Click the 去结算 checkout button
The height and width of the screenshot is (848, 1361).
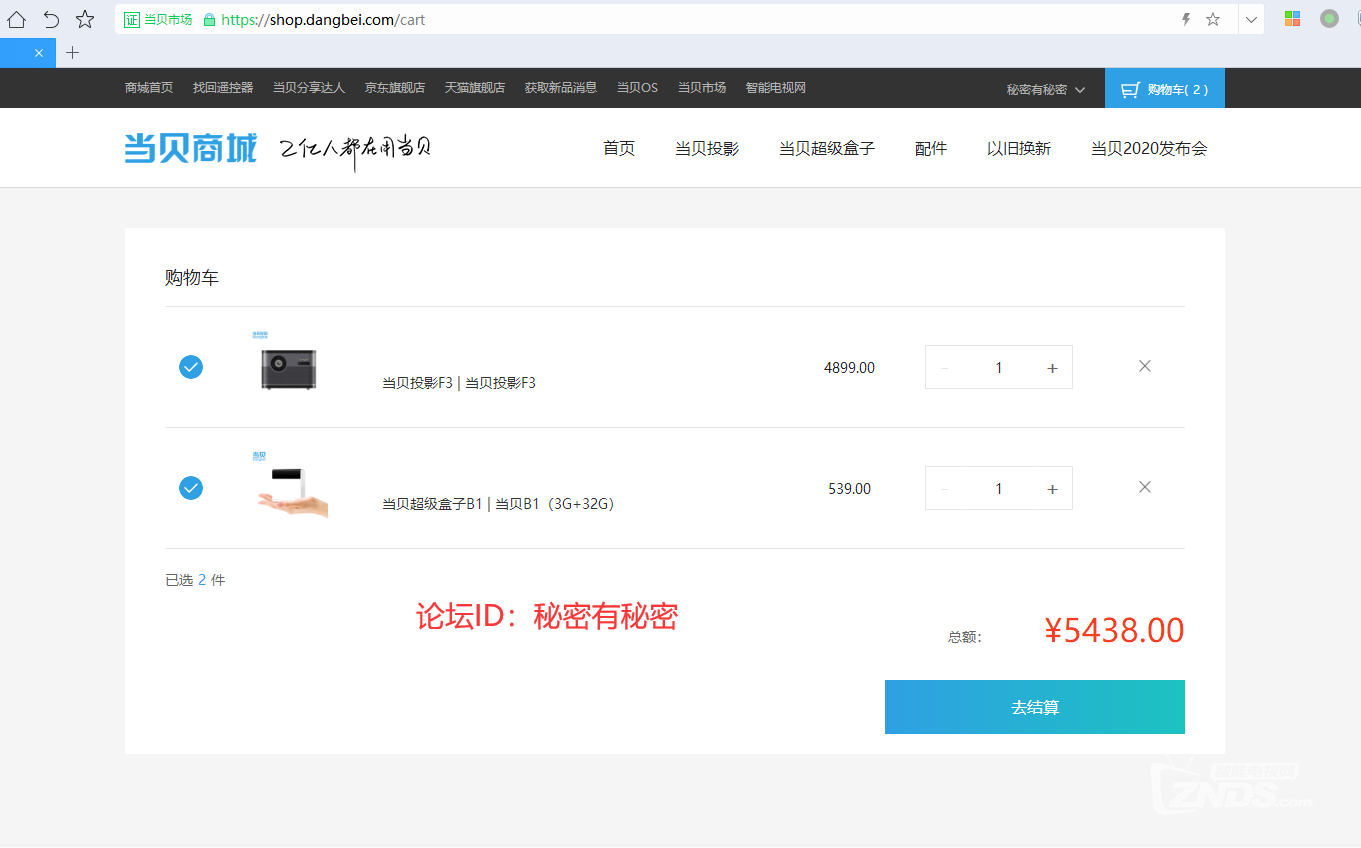[1035, 707]
